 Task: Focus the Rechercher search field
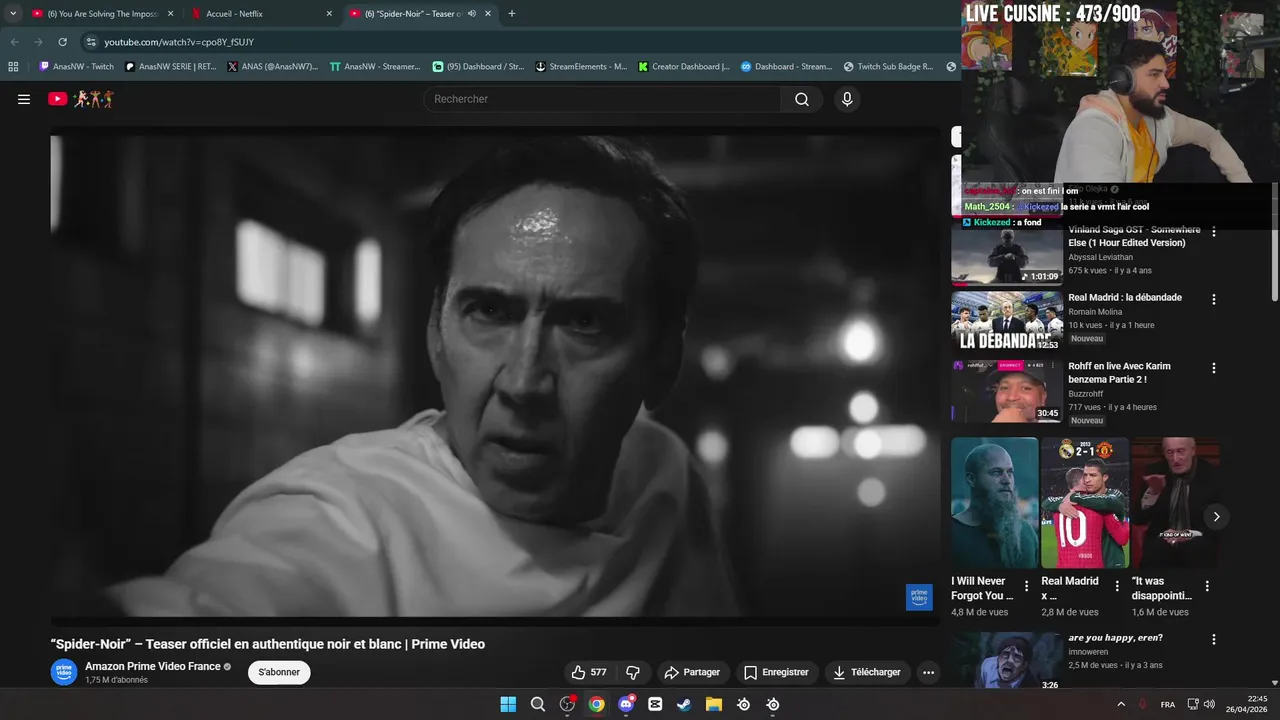click(603, 99)
